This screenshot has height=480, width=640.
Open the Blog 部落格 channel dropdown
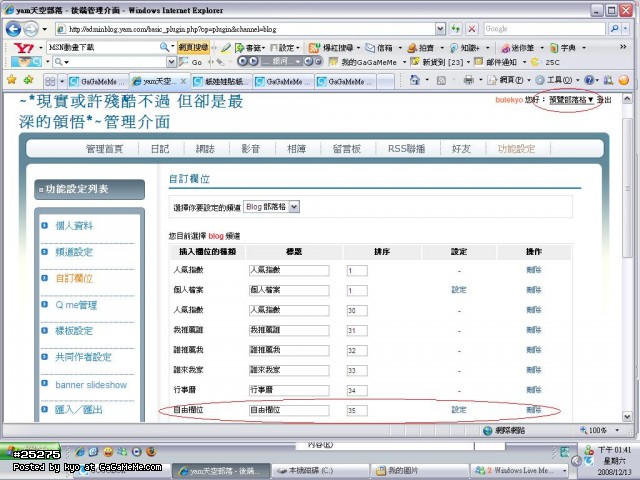pos(294,207)
